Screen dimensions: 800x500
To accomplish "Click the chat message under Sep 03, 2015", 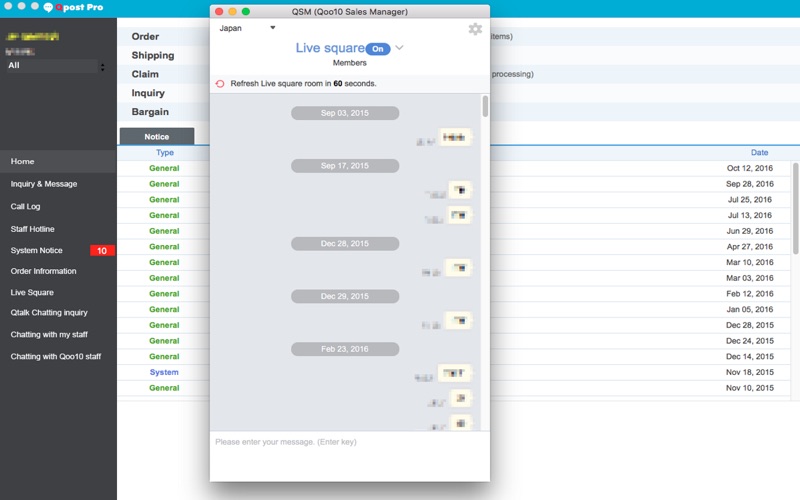I will [455, 137].
